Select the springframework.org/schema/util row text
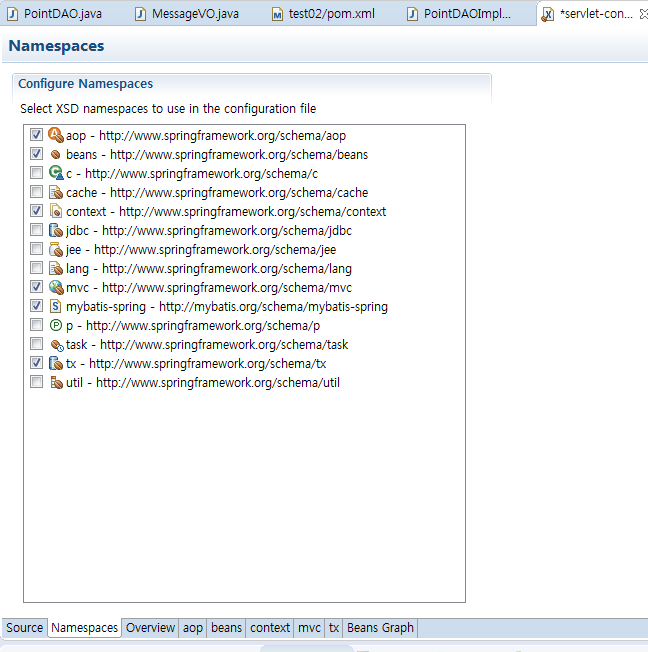Viewport: 648px width, 652px height. click(203, 383)
